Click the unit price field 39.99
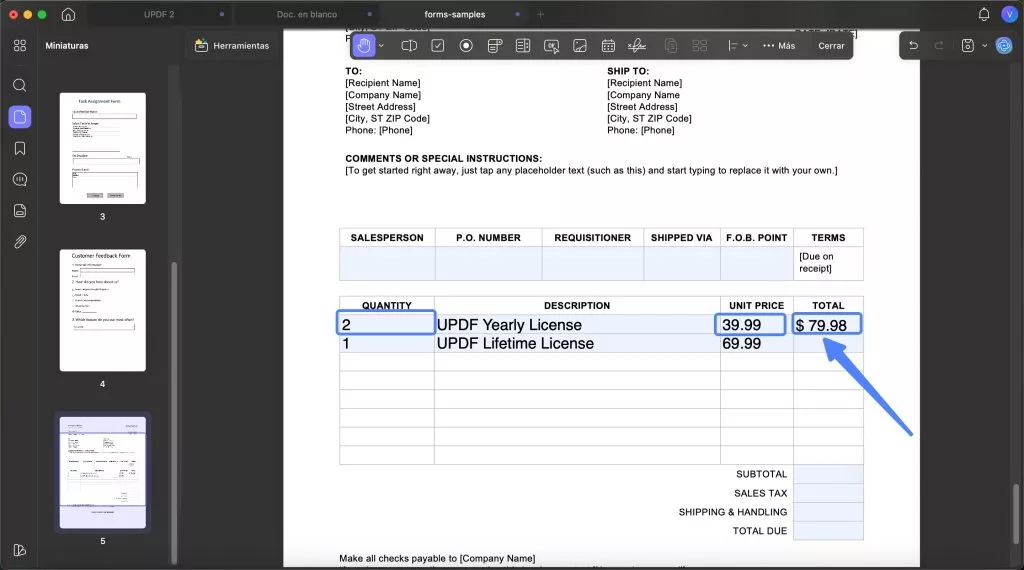This screenshot has height=570, width=1024. [x=750, y=325]
